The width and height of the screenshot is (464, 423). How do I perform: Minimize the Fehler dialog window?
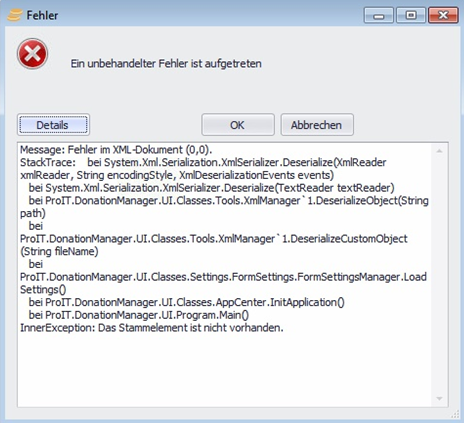click(x=378, y=16)
